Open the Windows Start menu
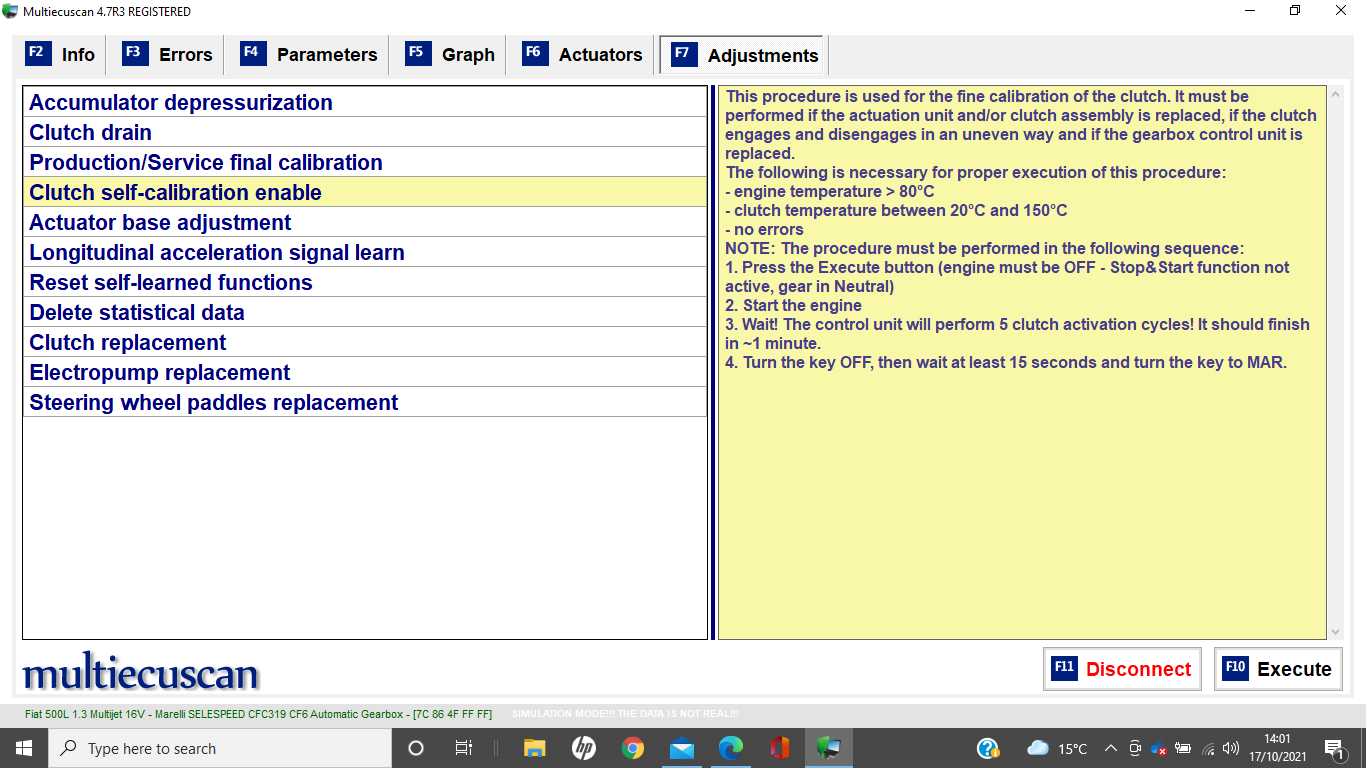 (x=24, y=748)
